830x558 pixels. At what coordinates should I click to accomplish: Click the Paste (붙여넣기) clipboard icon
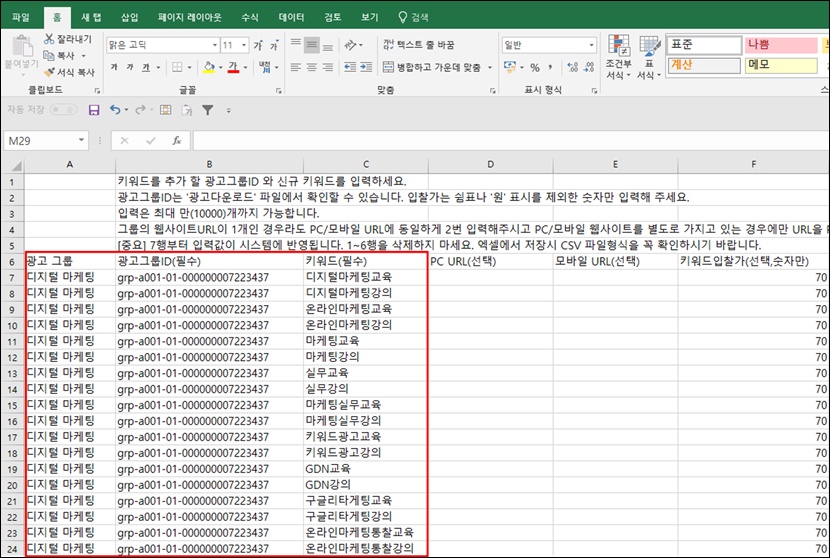pyautogui.click(x=22, y=46)
